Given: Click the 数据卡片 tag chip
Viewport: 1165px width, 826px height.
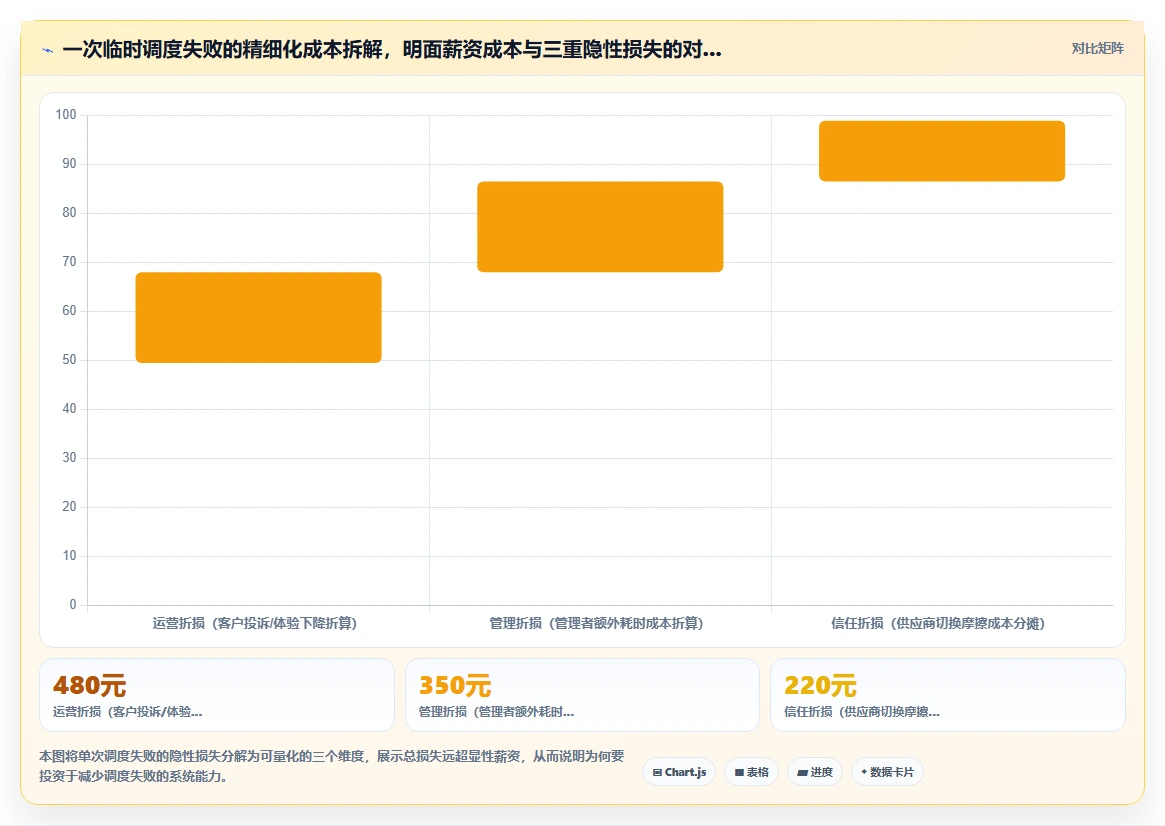Looking at the screenshot, I should (x=887, y=772).
